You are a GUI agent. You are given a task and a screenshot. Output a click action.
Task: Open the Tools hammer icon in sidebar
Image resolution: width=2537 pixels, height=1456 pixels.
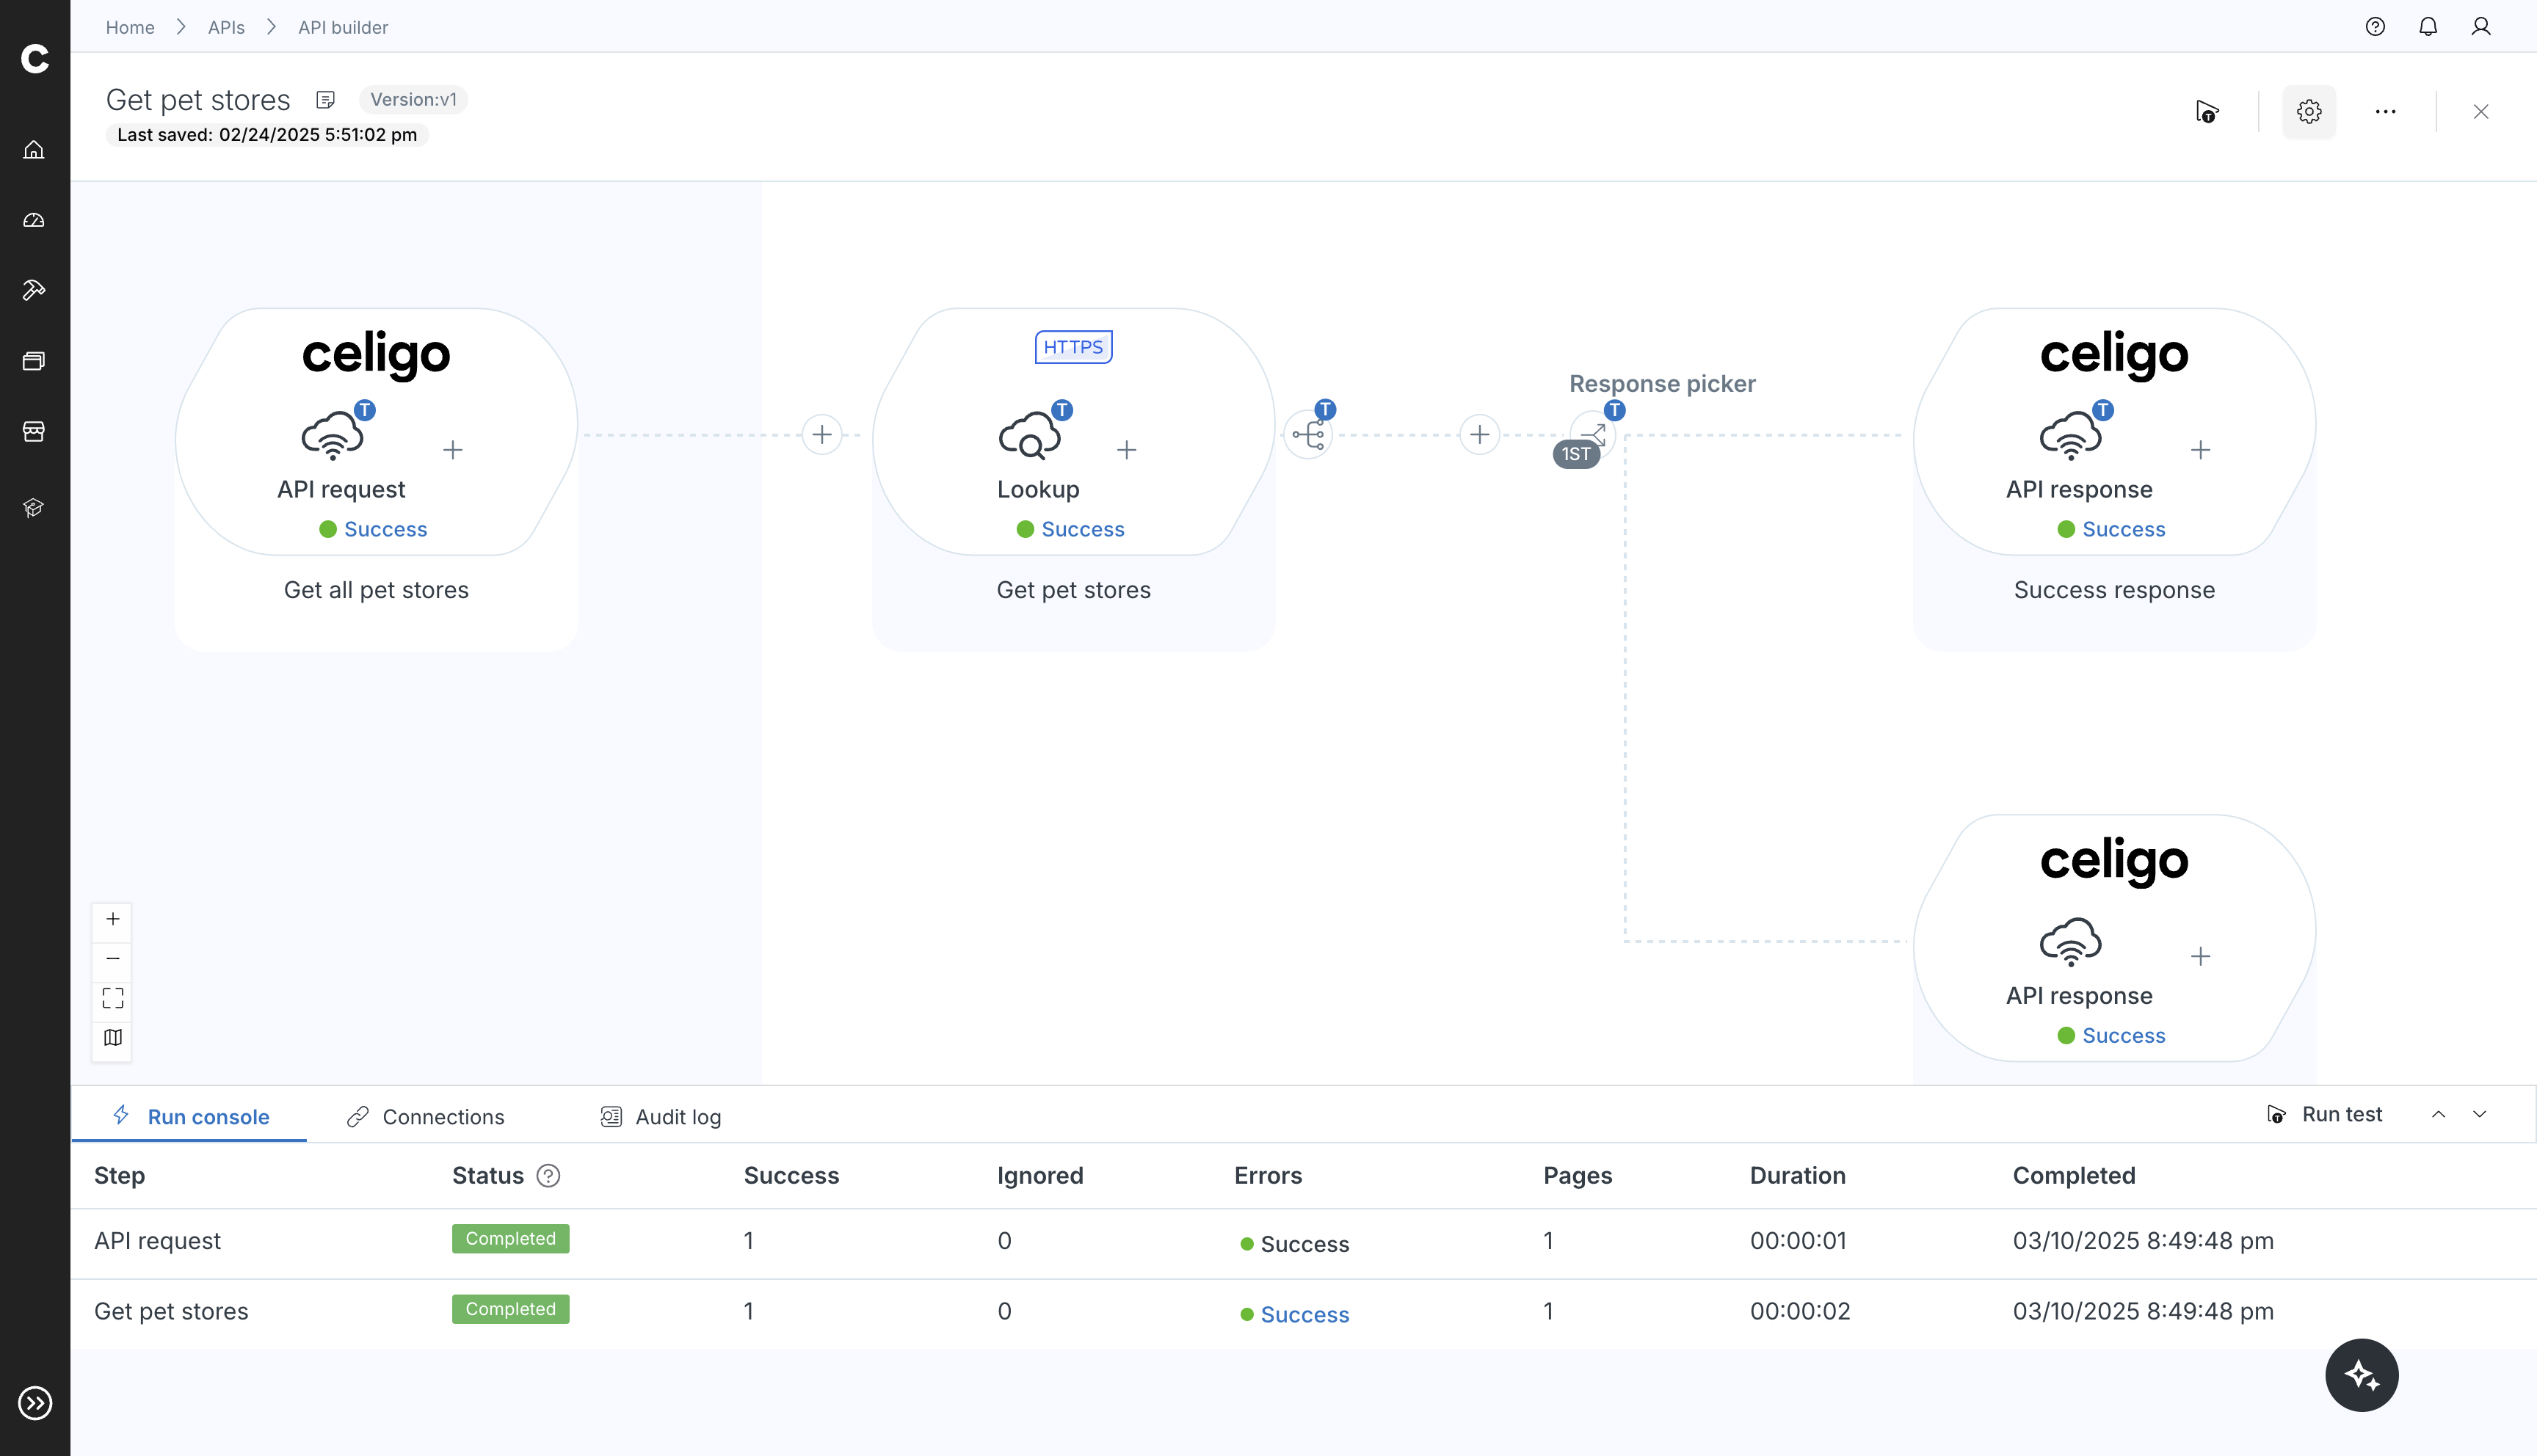(34, 290)
